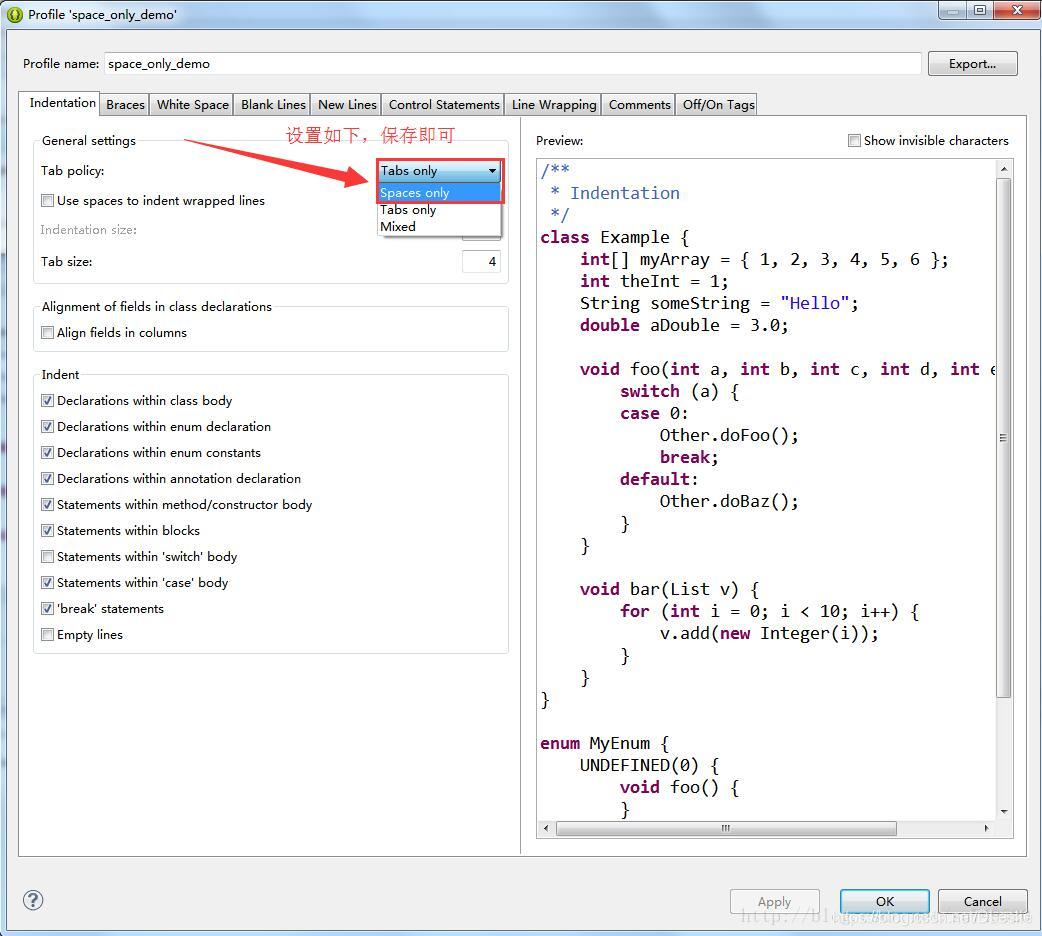1042x936 pixels.
Task: Switch to the Braces tab
Action: [x=125, y=104]
